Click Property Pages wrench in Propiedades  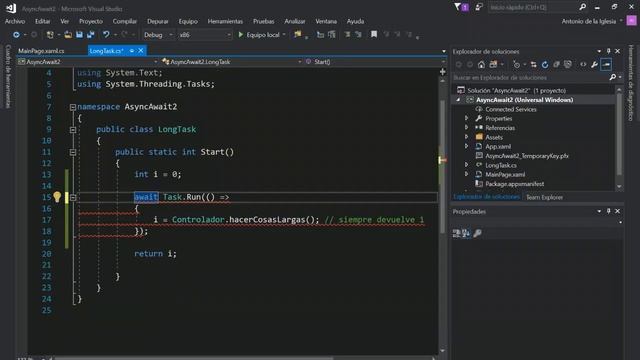coord(477,233)
